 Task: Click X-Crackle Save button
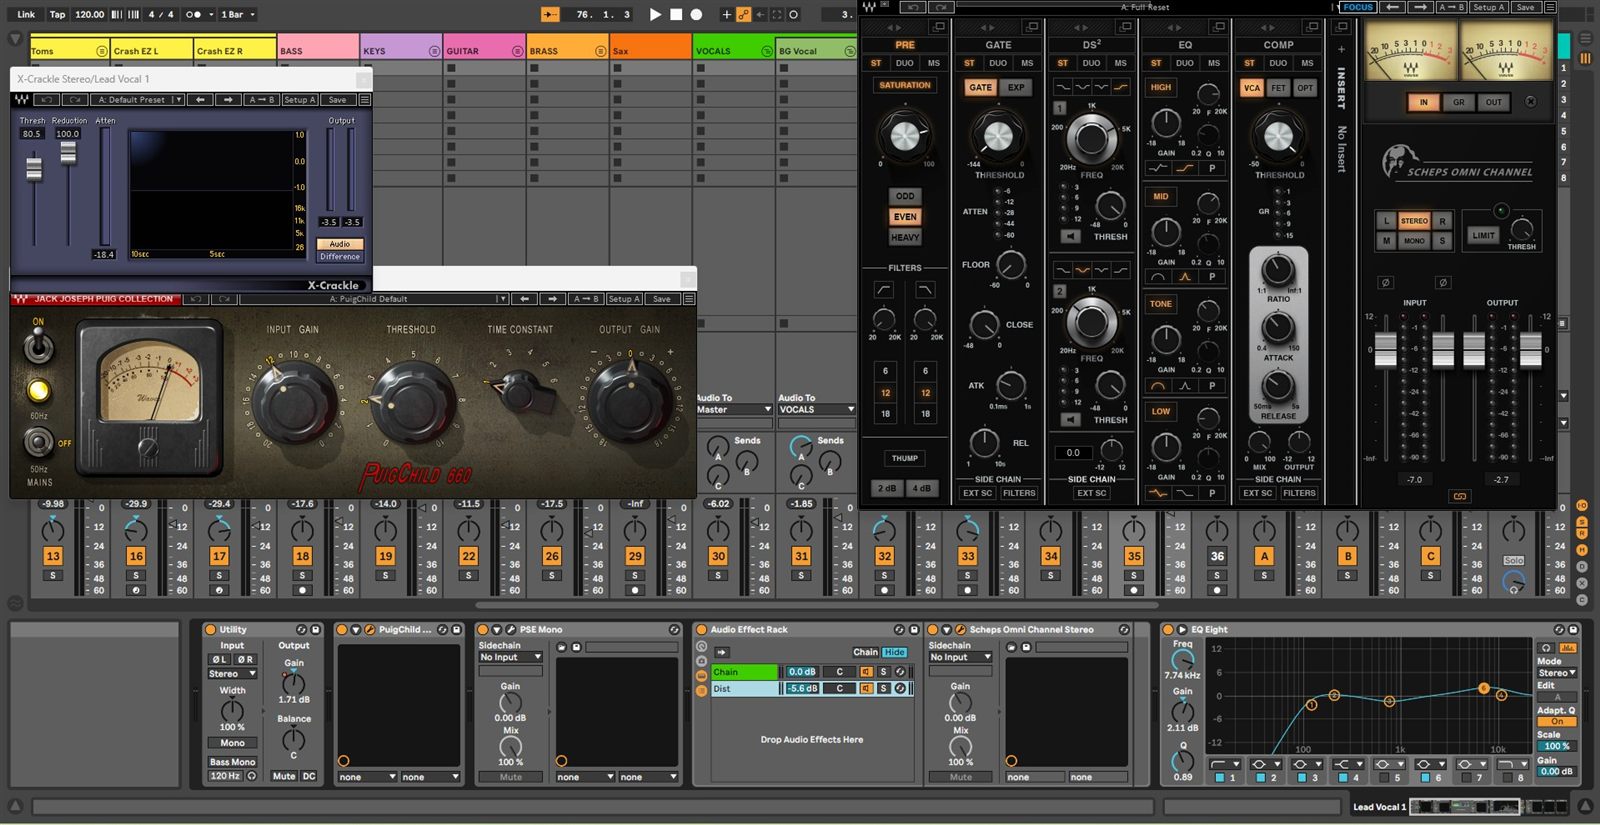[x=338, y=100]
